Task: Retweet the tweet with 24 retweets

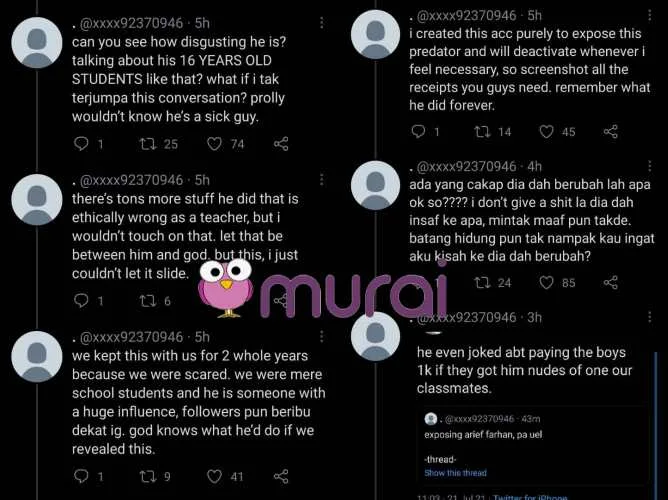Action: [x=482, y=283]
